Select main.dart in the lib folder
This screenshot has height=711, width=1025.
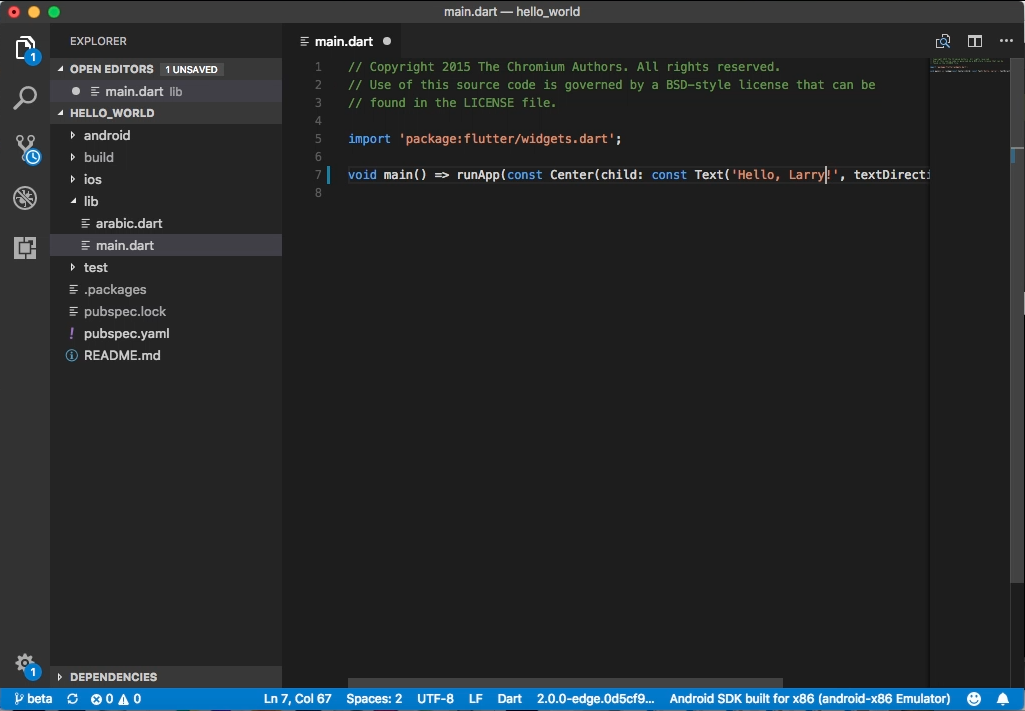(166, 246)
